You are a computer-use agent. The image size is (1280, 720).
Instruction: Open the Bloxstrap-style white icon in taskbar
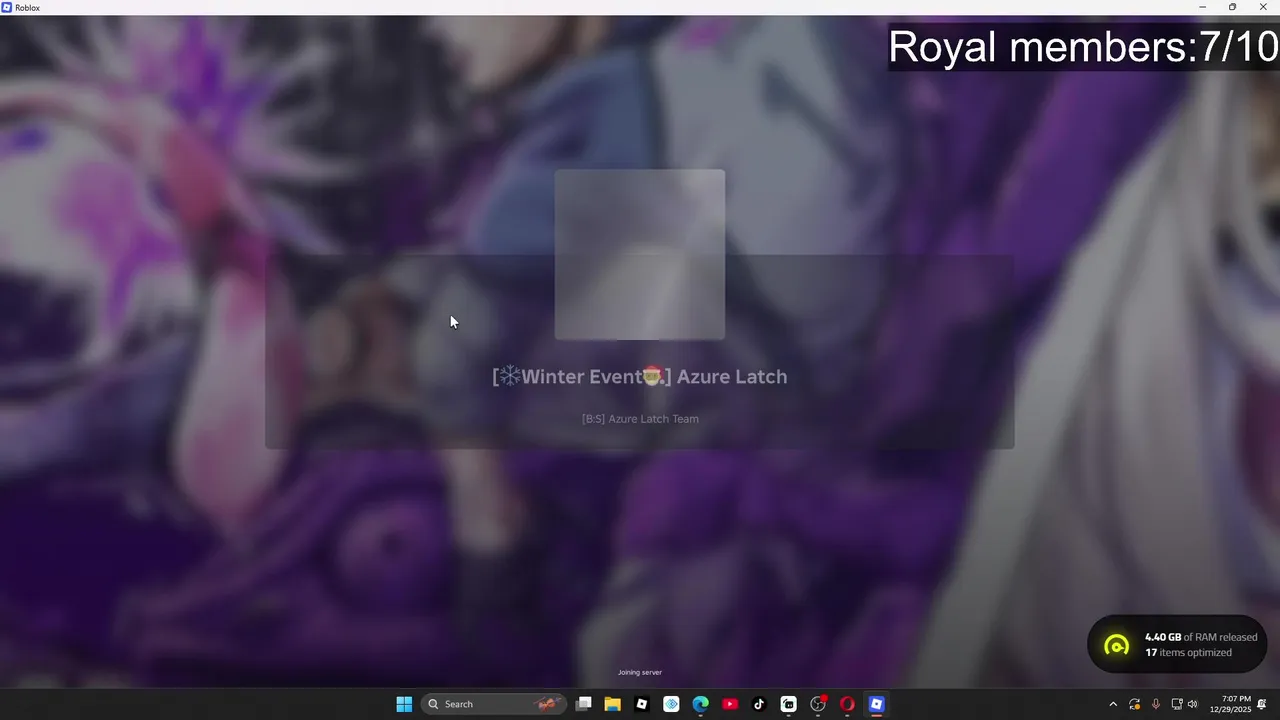pyautogui.click(x=788, y=704)
